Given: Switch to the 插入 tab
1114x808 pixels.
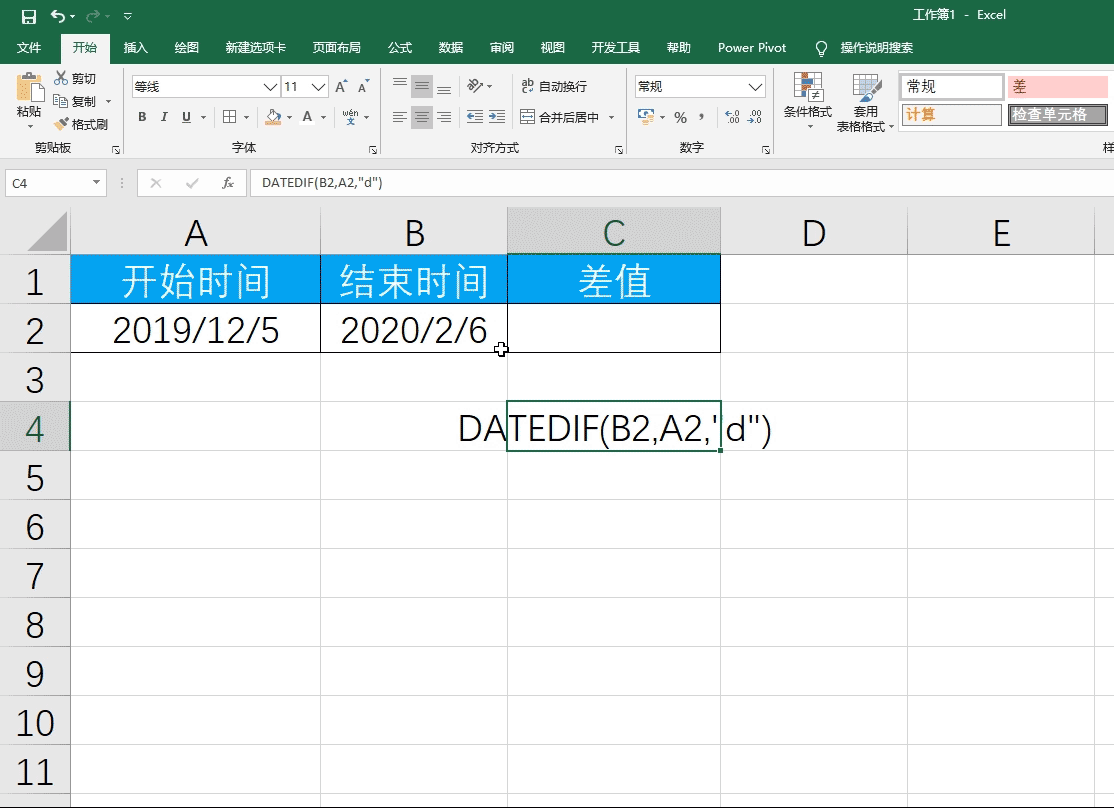Looking at the screenshot, I should (x=135, y=48).
